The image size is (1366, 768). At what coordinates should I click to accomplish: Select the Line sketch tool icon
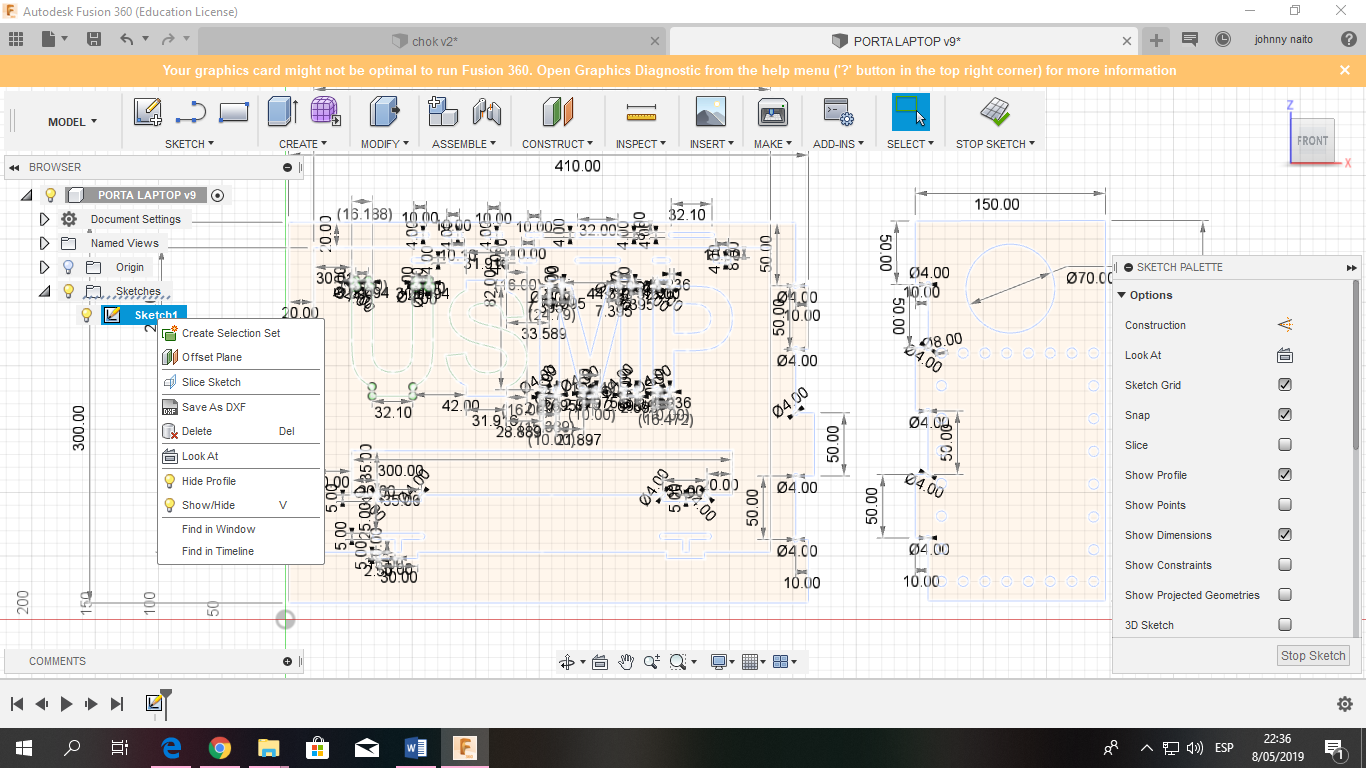click(x=190, y=112)
